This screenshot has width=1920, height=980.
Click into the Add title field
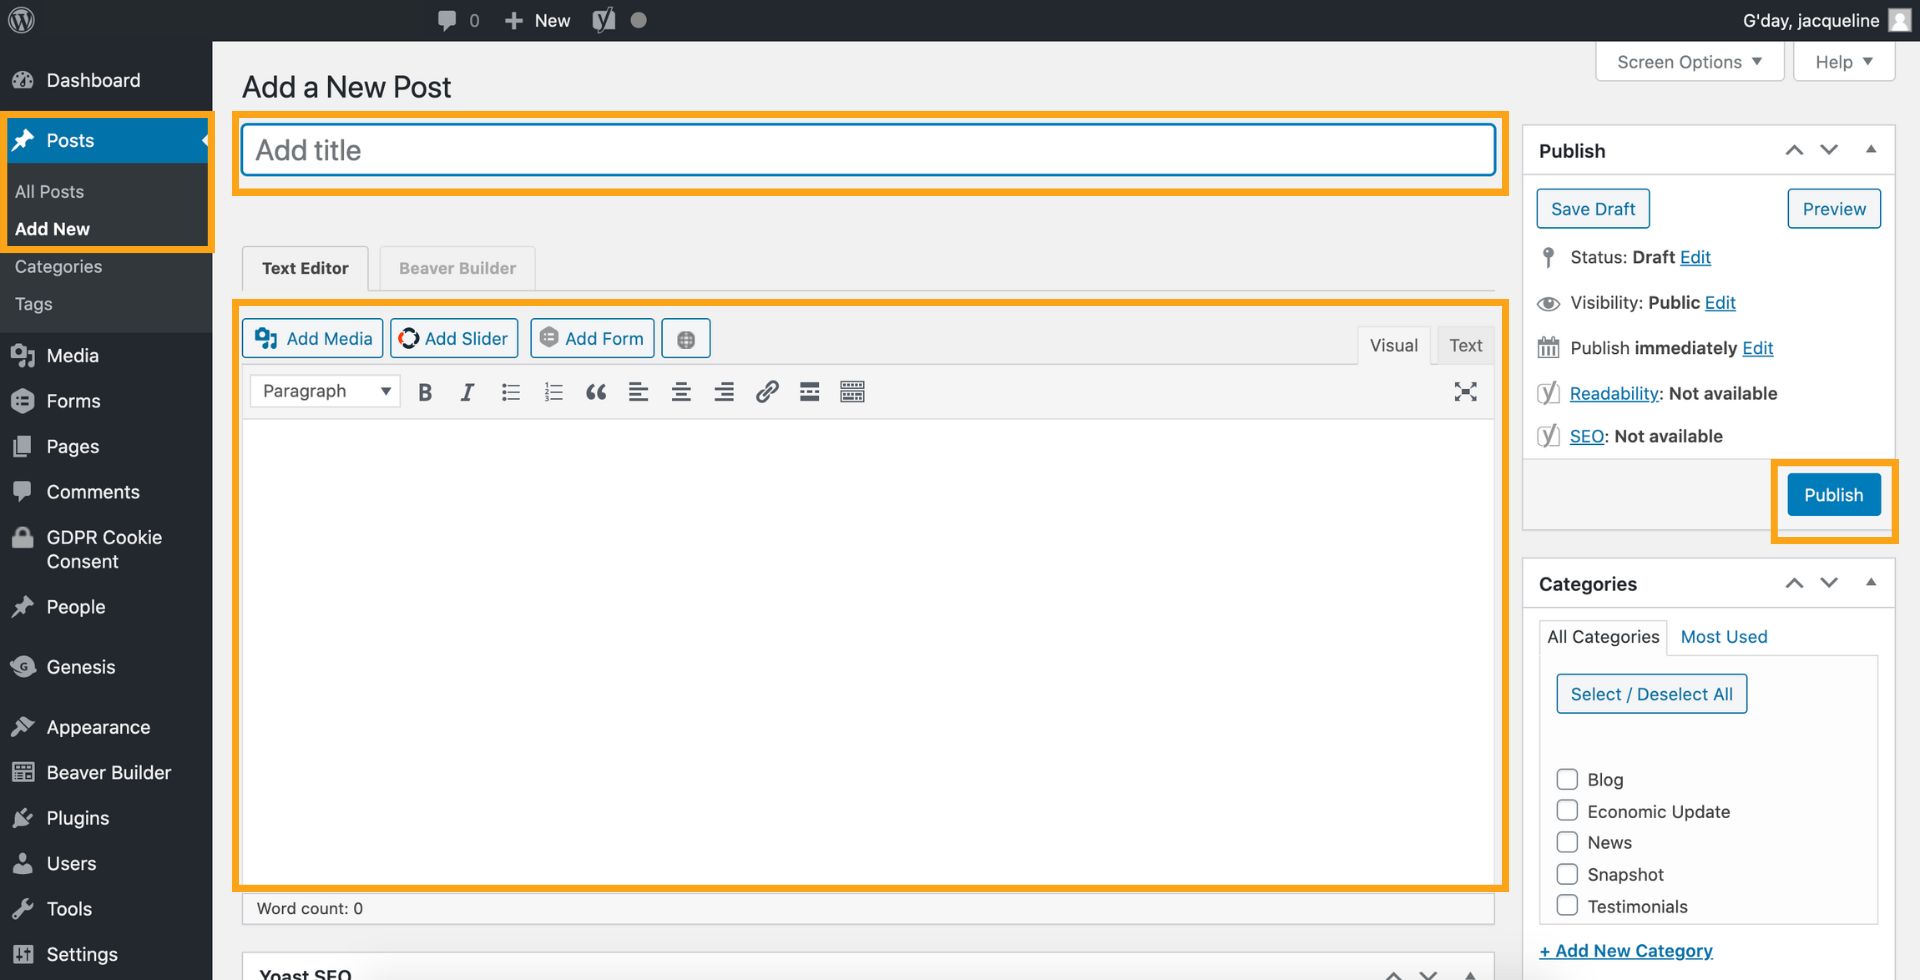tap(868, 150)
